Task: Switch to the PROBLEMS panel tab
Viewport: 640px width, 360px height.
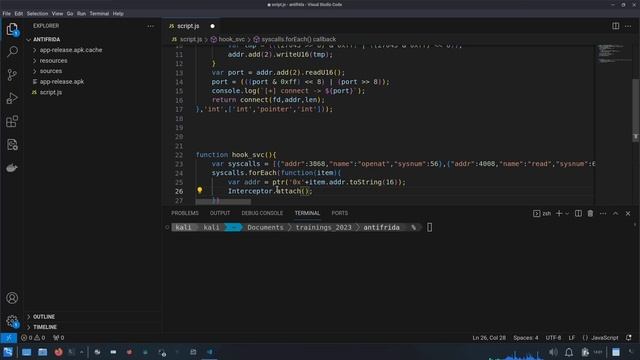Action: 185,213
